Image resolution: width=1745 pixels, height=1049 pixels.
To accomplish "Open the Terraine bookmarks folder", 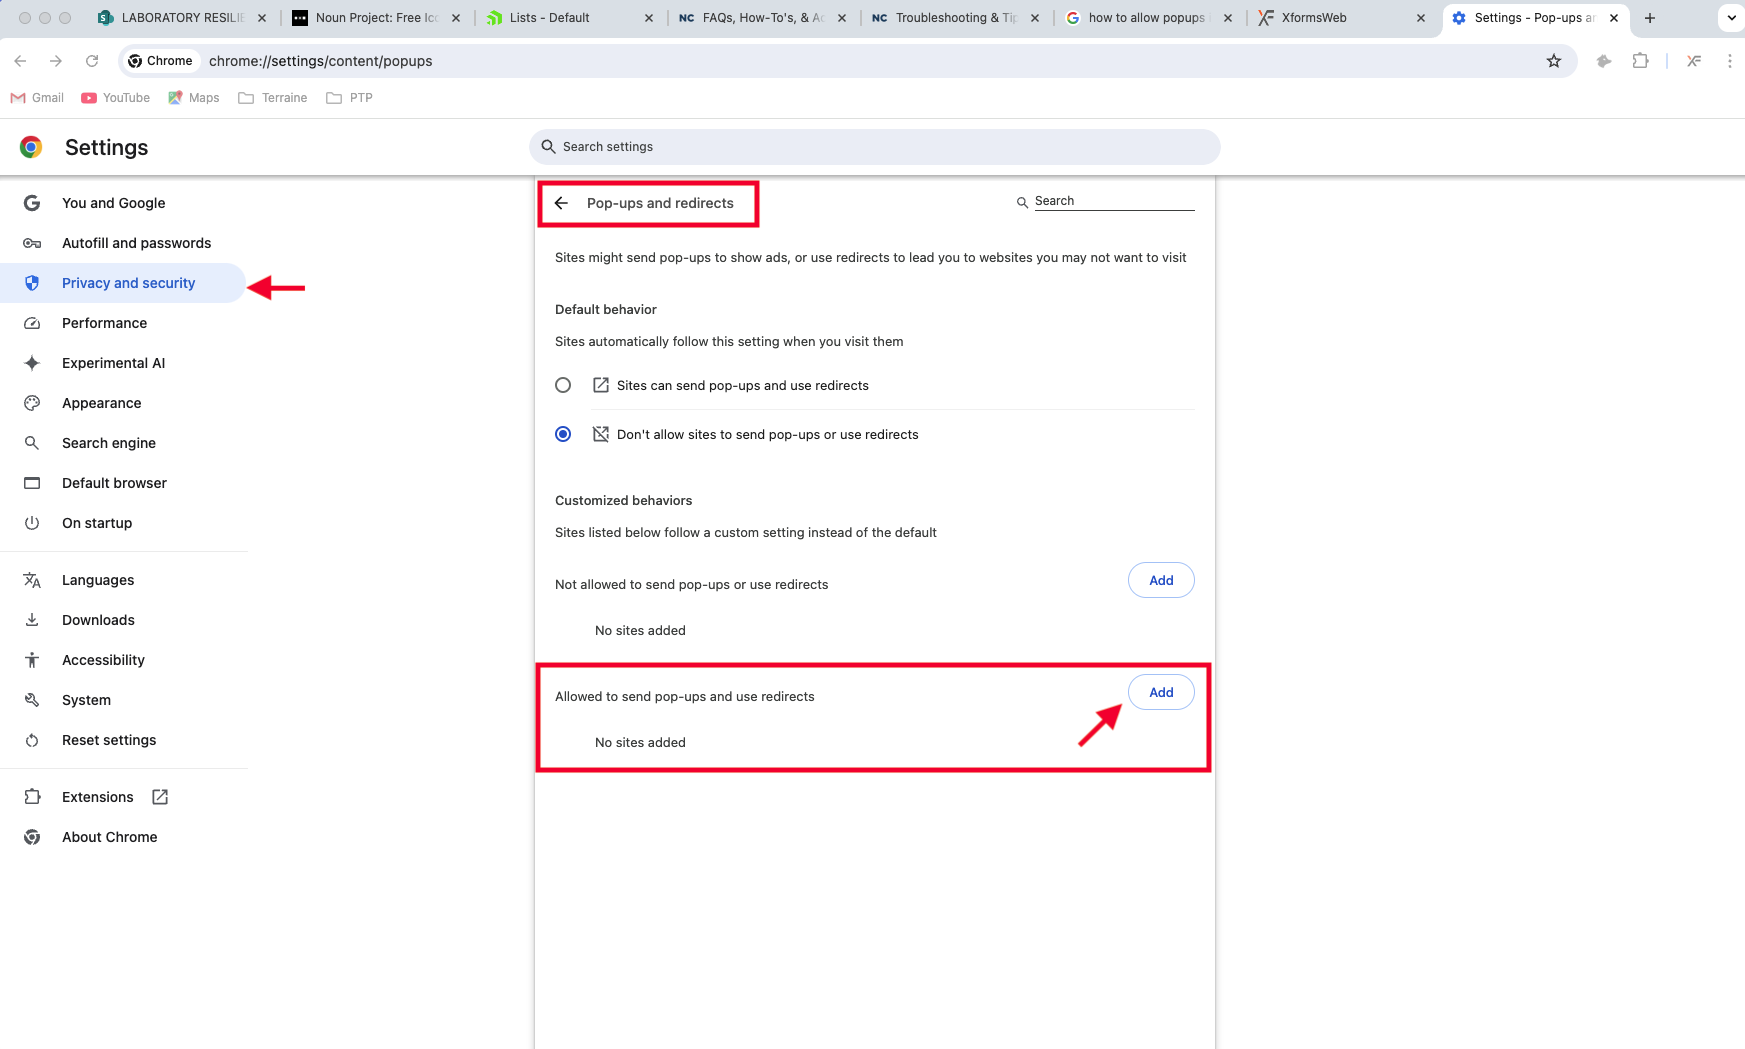I will (273, 98).
